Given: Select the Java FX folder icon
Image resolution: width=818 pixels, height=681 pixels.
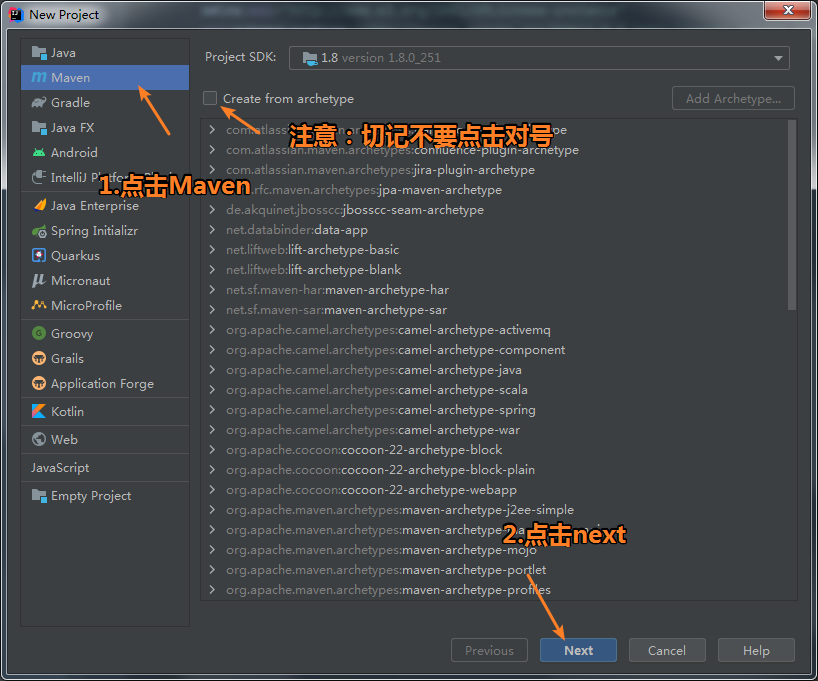Looking at the screenshot, I should (39, 127).
